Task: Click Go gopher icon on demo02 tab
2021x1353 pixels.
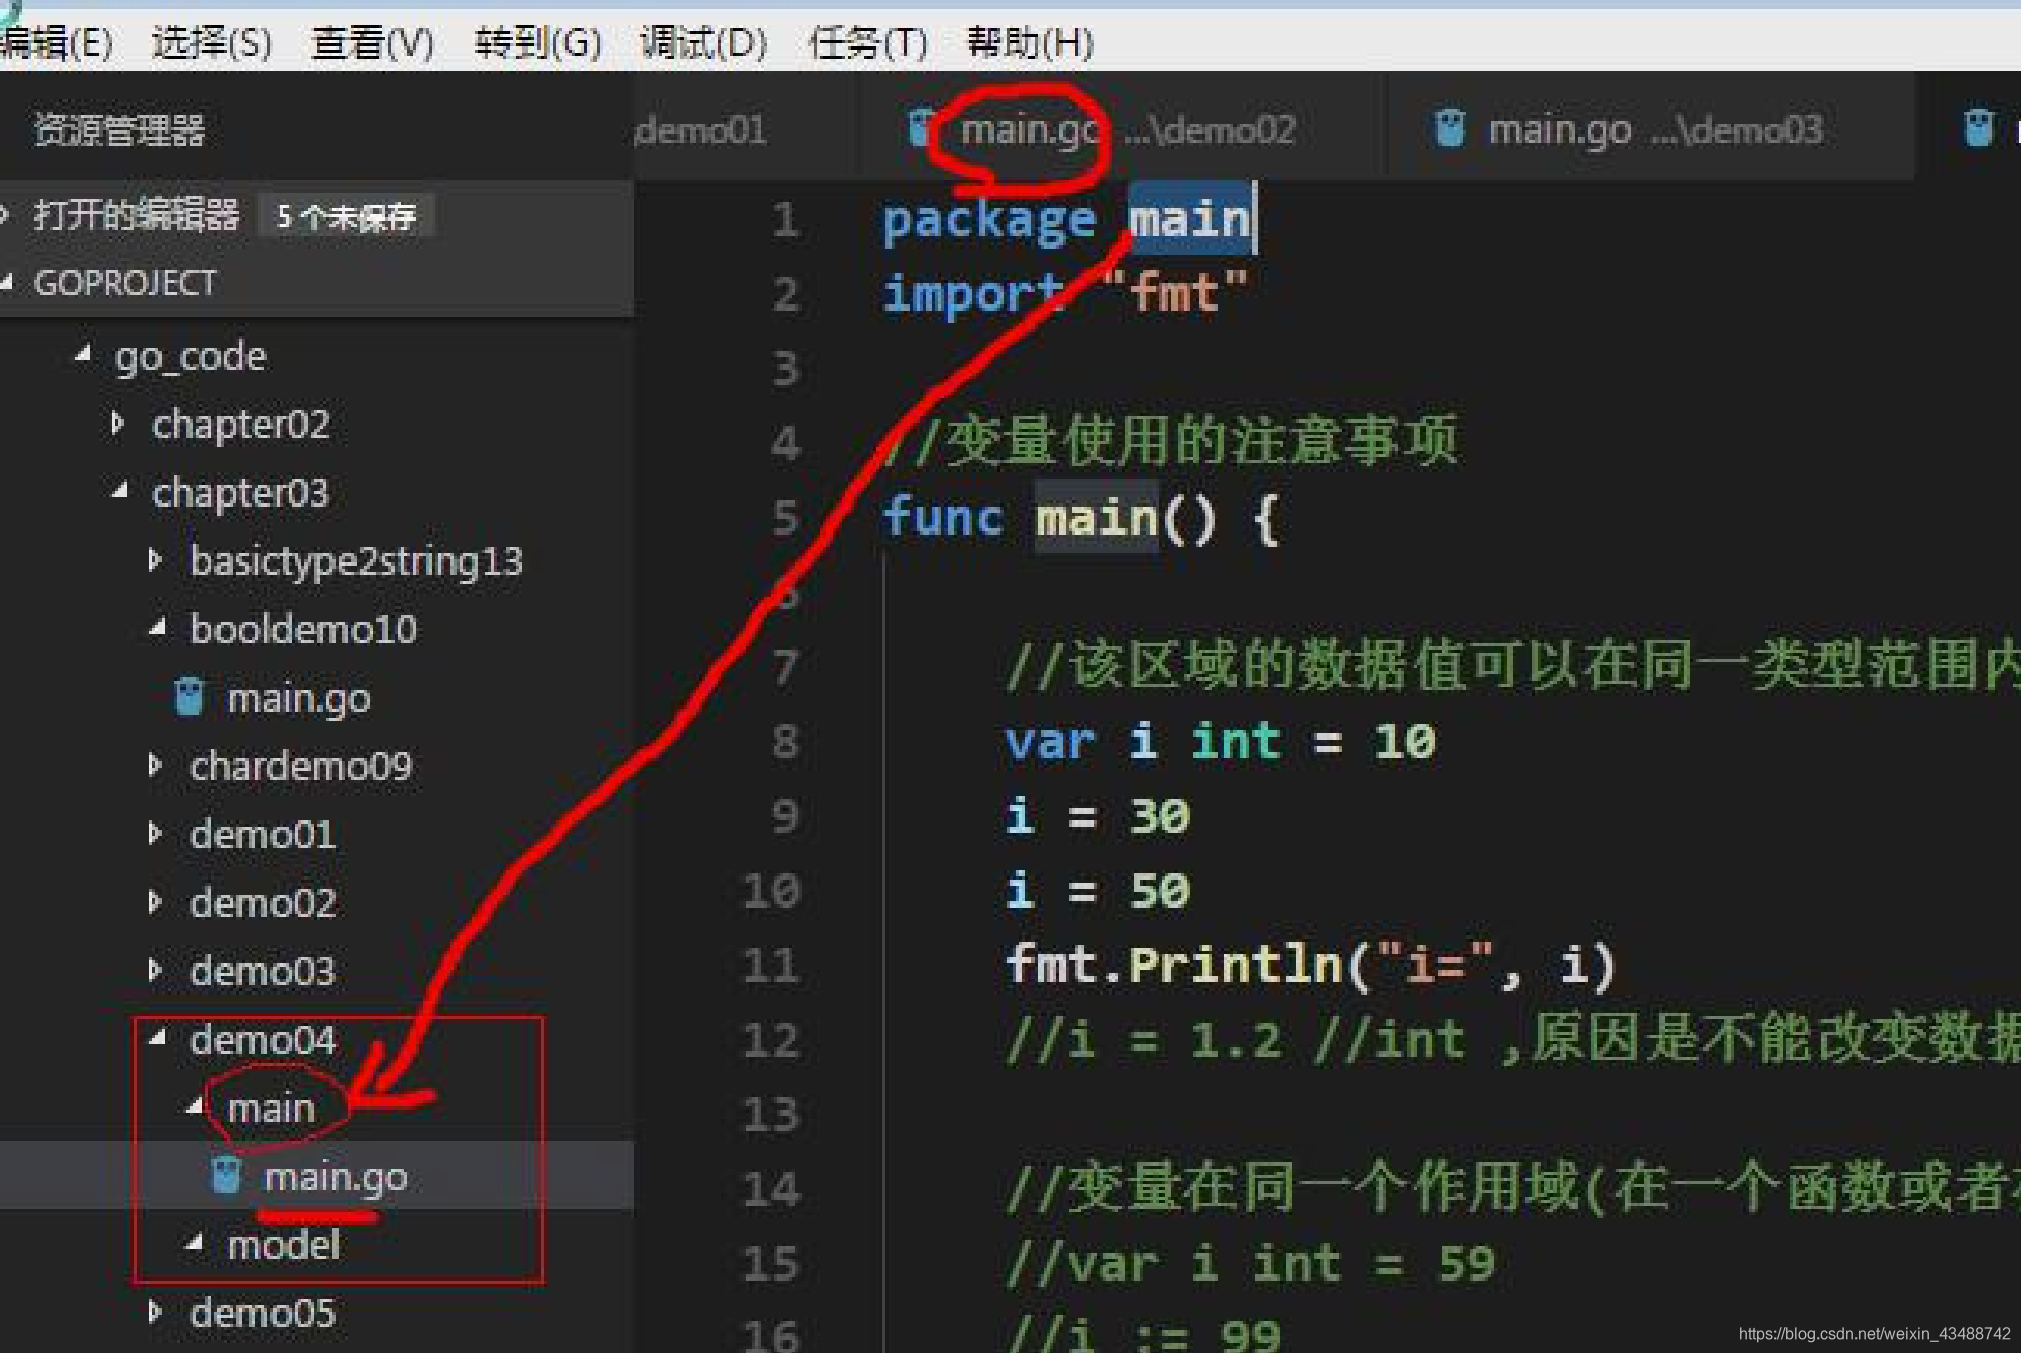Action: [x=920, y=129]
